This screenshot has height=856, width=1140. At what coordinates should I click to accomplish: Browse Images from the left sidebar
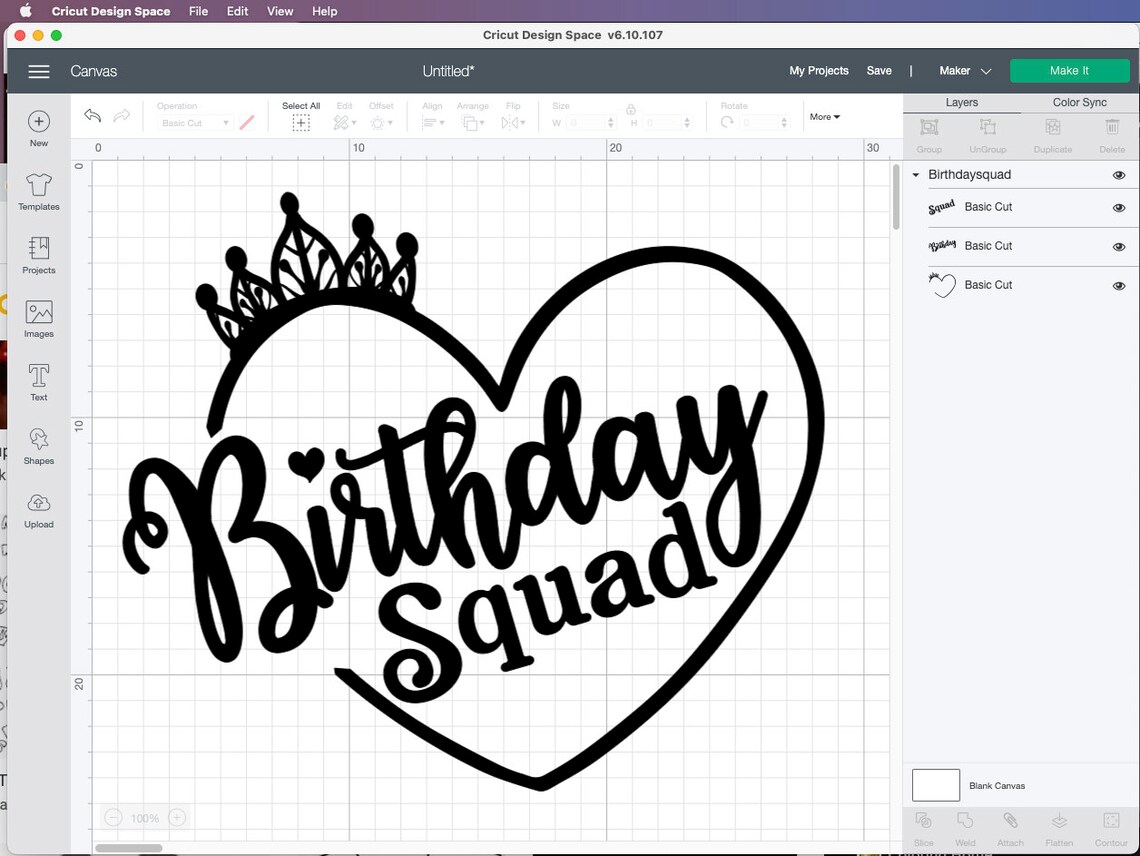[39, 318]
